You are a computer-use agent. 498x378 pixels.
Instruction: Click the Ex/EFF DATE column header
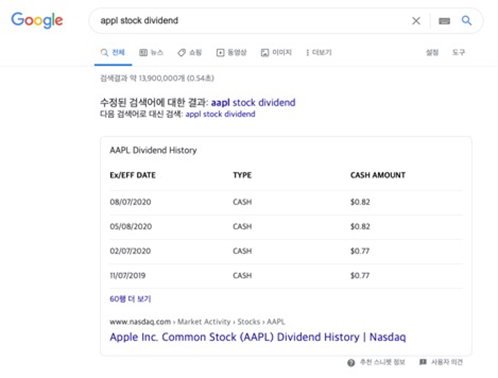[x=133, y=175]
